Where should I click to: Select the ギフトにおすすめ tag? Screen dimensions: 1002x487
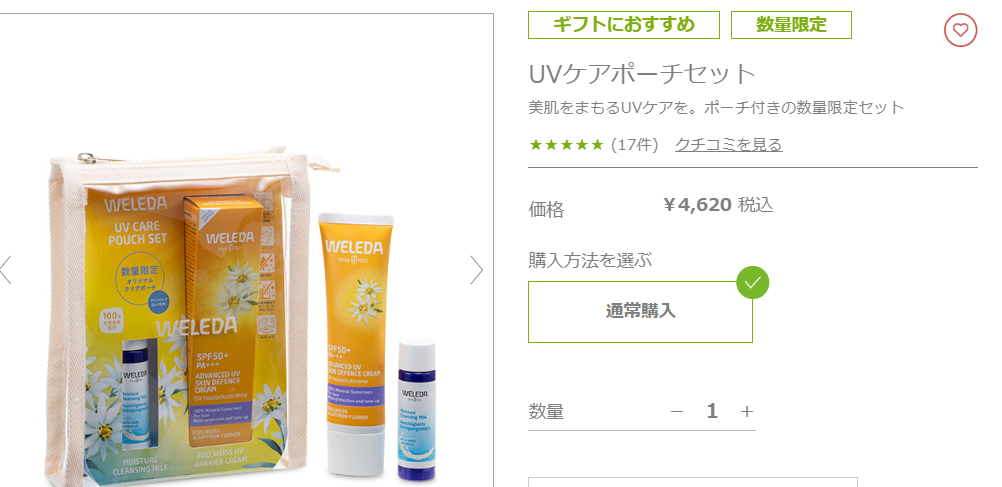(624, 25)
